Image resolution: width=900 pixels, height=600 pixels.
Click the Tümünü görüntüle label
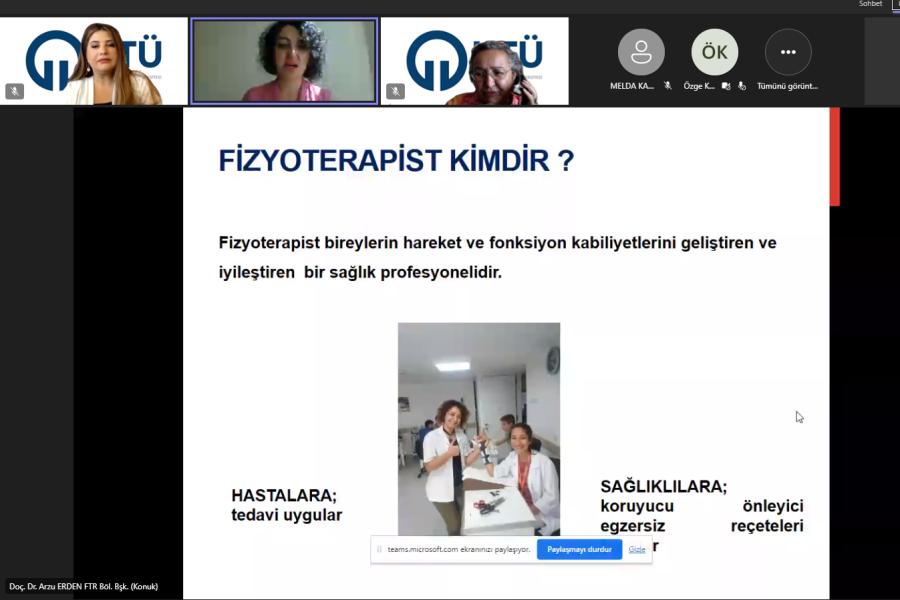[x=787, y=86]
